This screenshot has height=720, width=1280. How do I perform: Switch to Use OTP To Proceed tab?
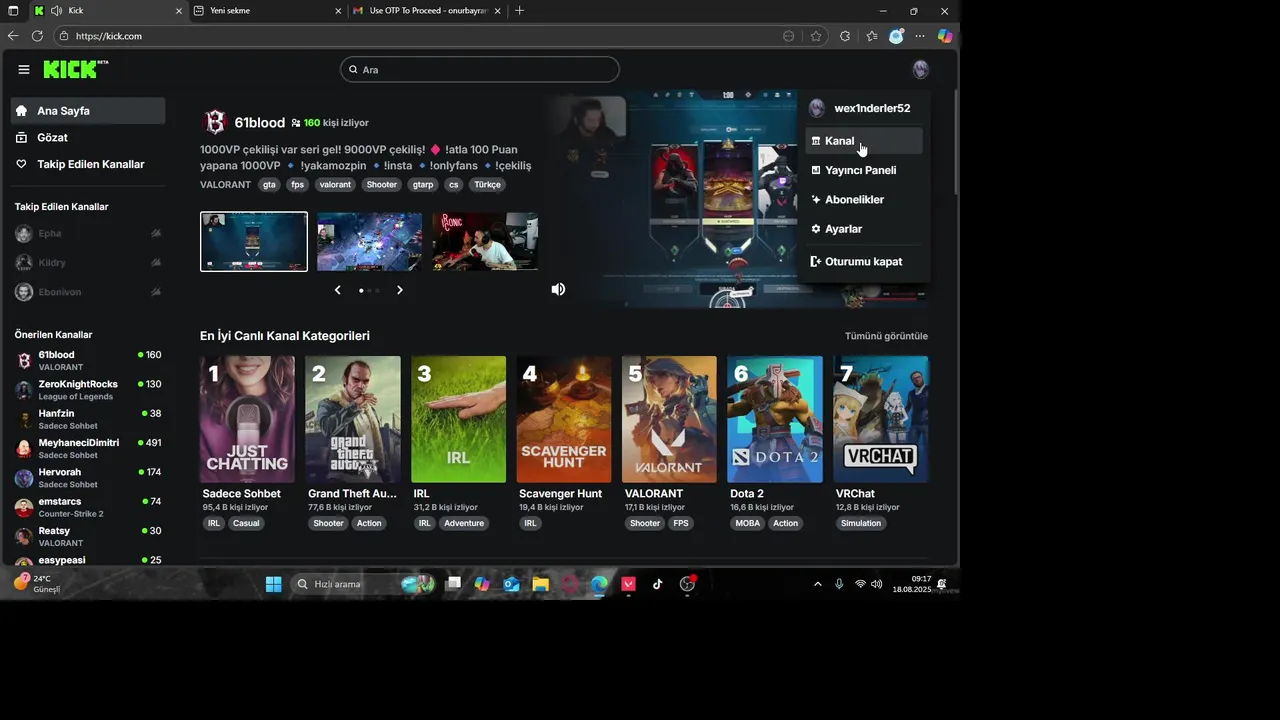tap(427, 11)
